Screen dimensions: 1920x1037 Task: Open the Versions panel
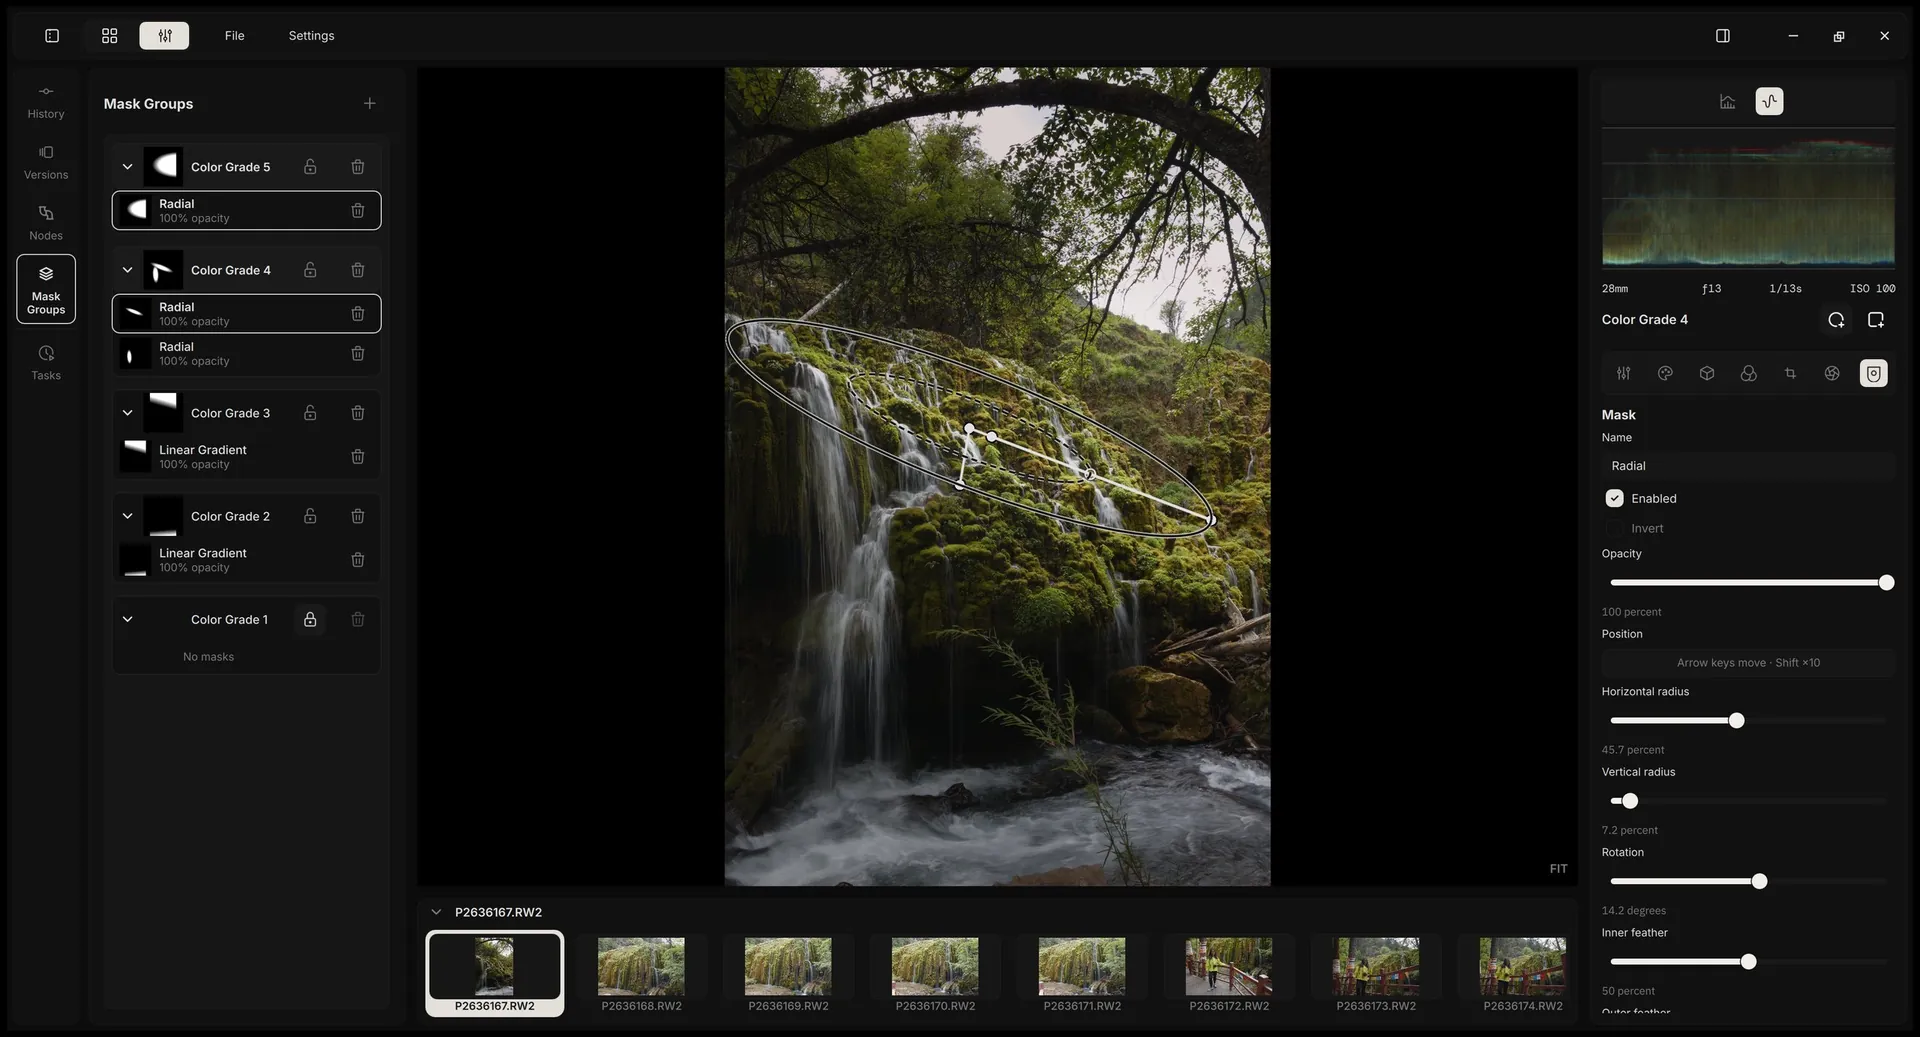point(46,163)
